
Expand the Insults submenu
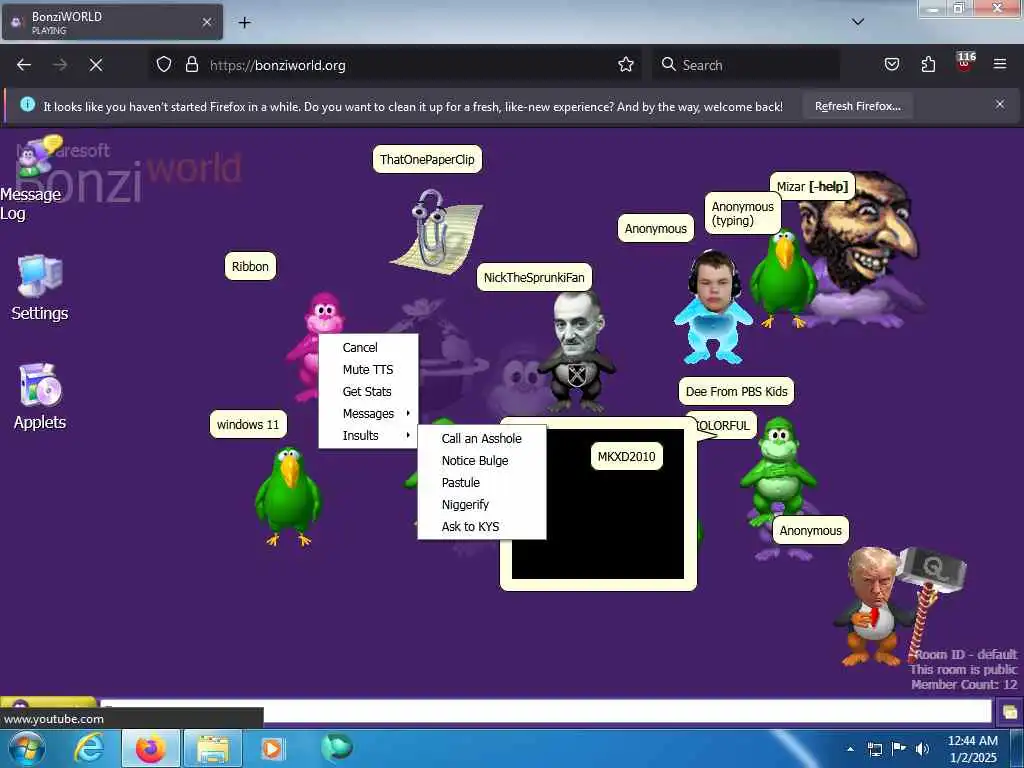(x=368, y=436)
